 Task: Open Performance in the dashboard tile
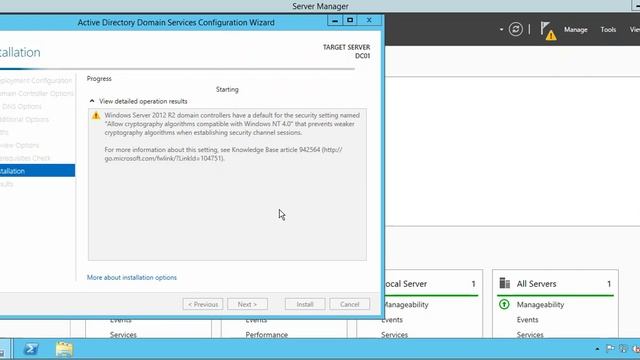click(267, 335)
